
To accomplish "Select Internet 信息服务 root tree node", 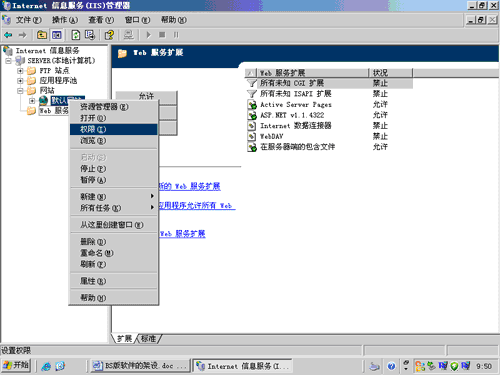I will click(x=48, y=51).
